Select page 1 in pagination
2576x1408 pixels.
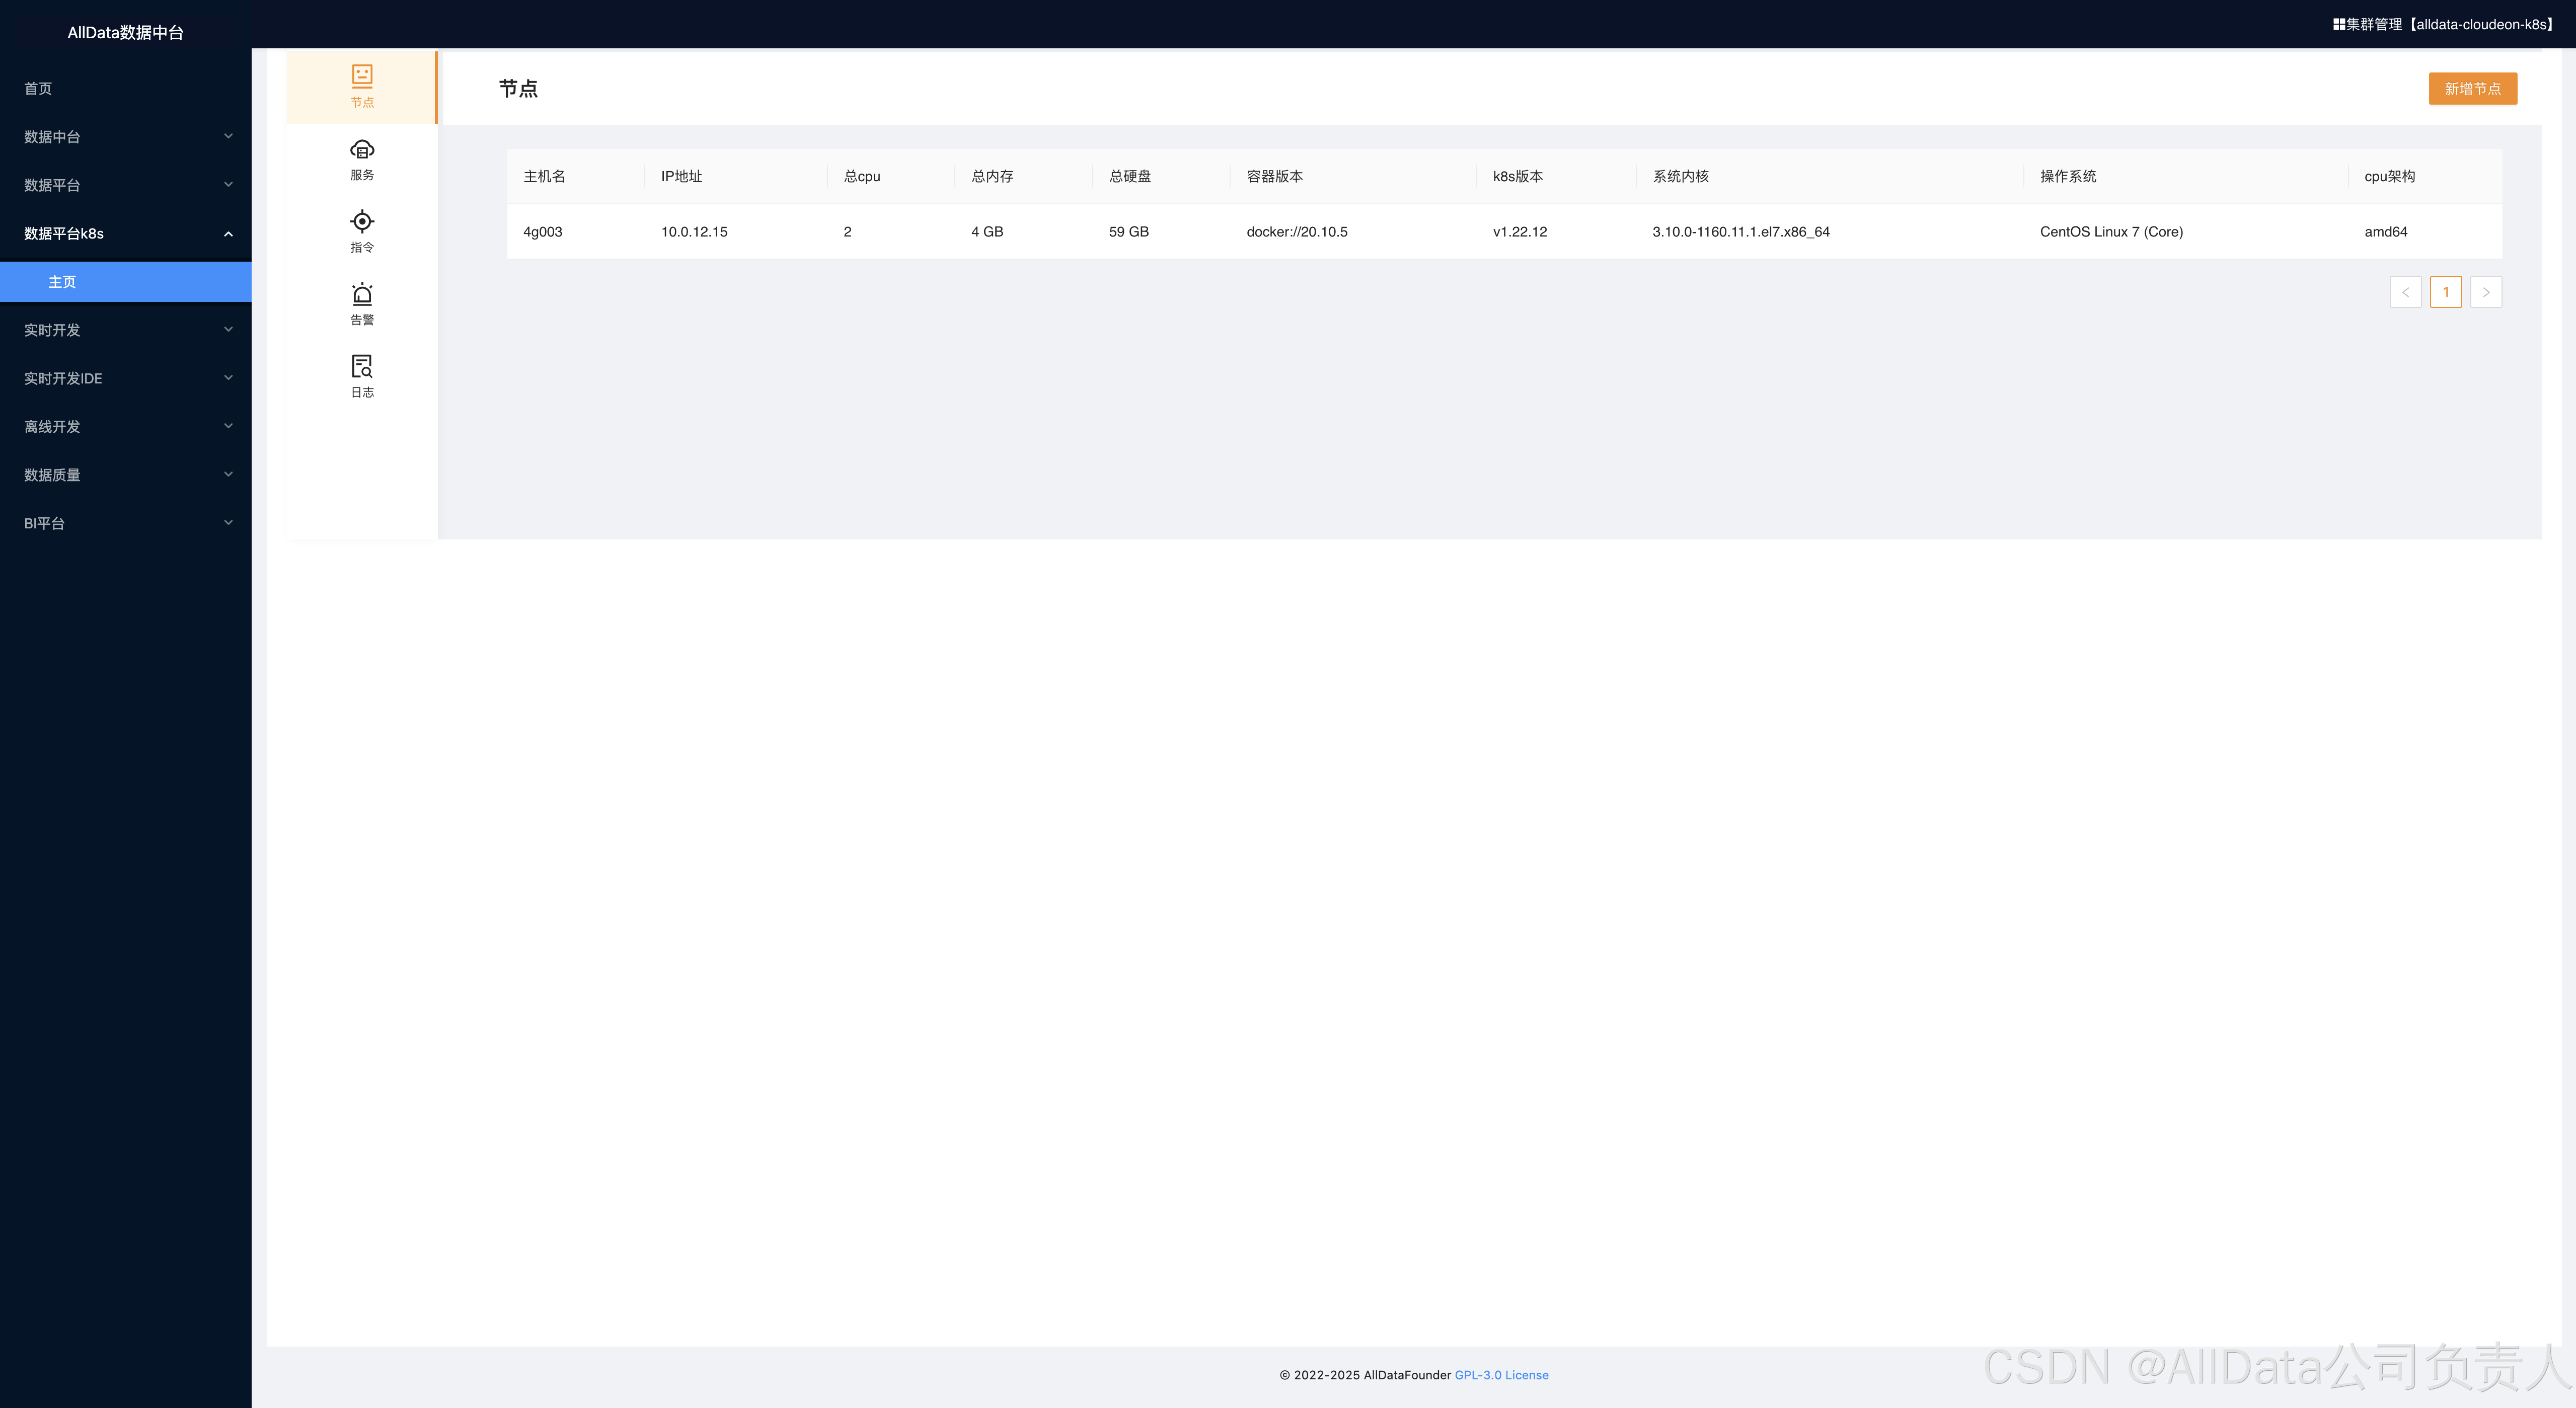click(x=2445, y=292)
